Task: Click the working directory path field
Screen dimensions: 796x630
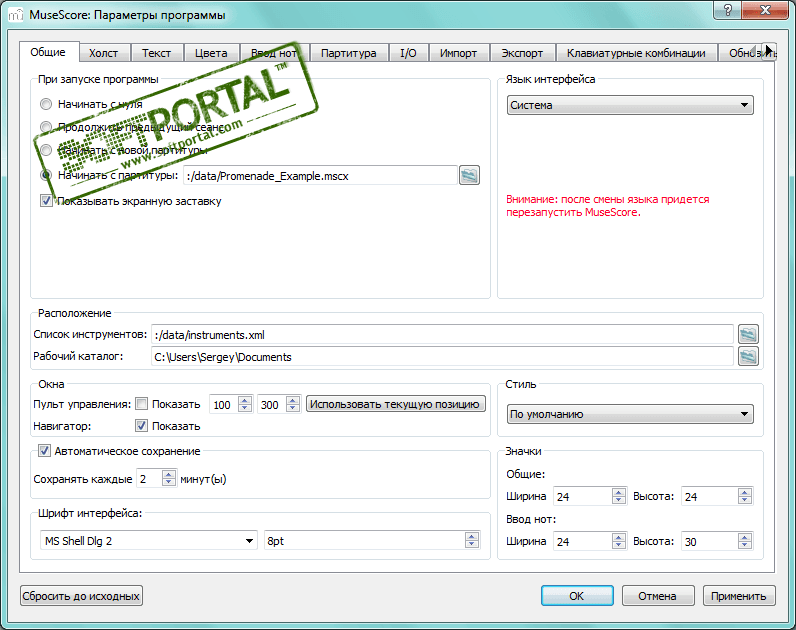Action: click(442, 356)
